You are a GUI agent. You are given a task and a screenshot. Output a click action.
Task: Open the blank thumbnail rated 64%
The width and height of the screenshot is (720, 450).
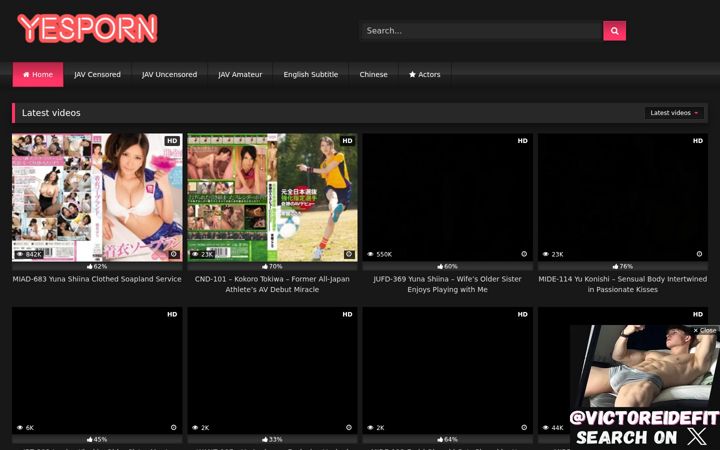coord(448,371)
